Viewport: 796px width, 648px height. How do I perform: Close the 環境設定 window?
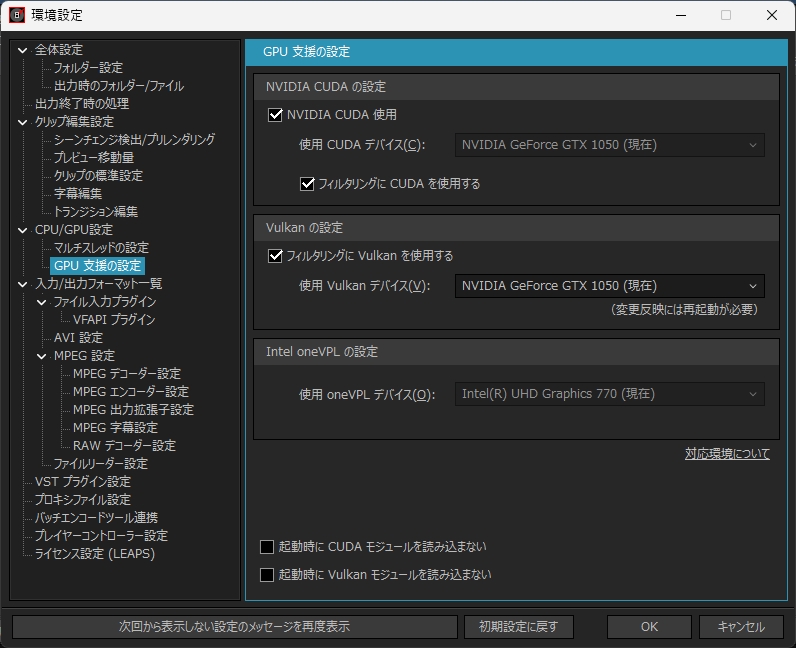click(772, 15)
